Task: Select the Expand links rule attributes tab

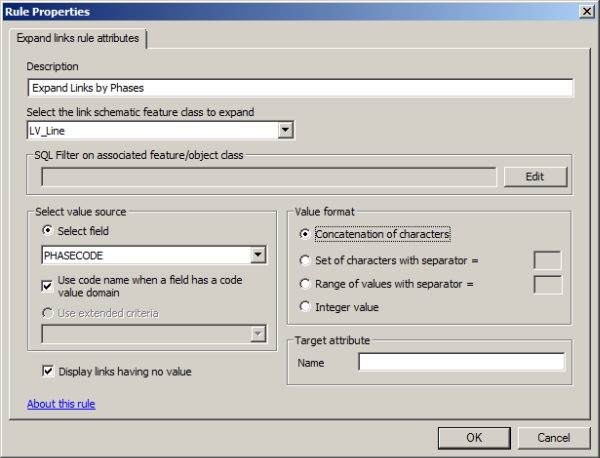Action: click(78, 38)
